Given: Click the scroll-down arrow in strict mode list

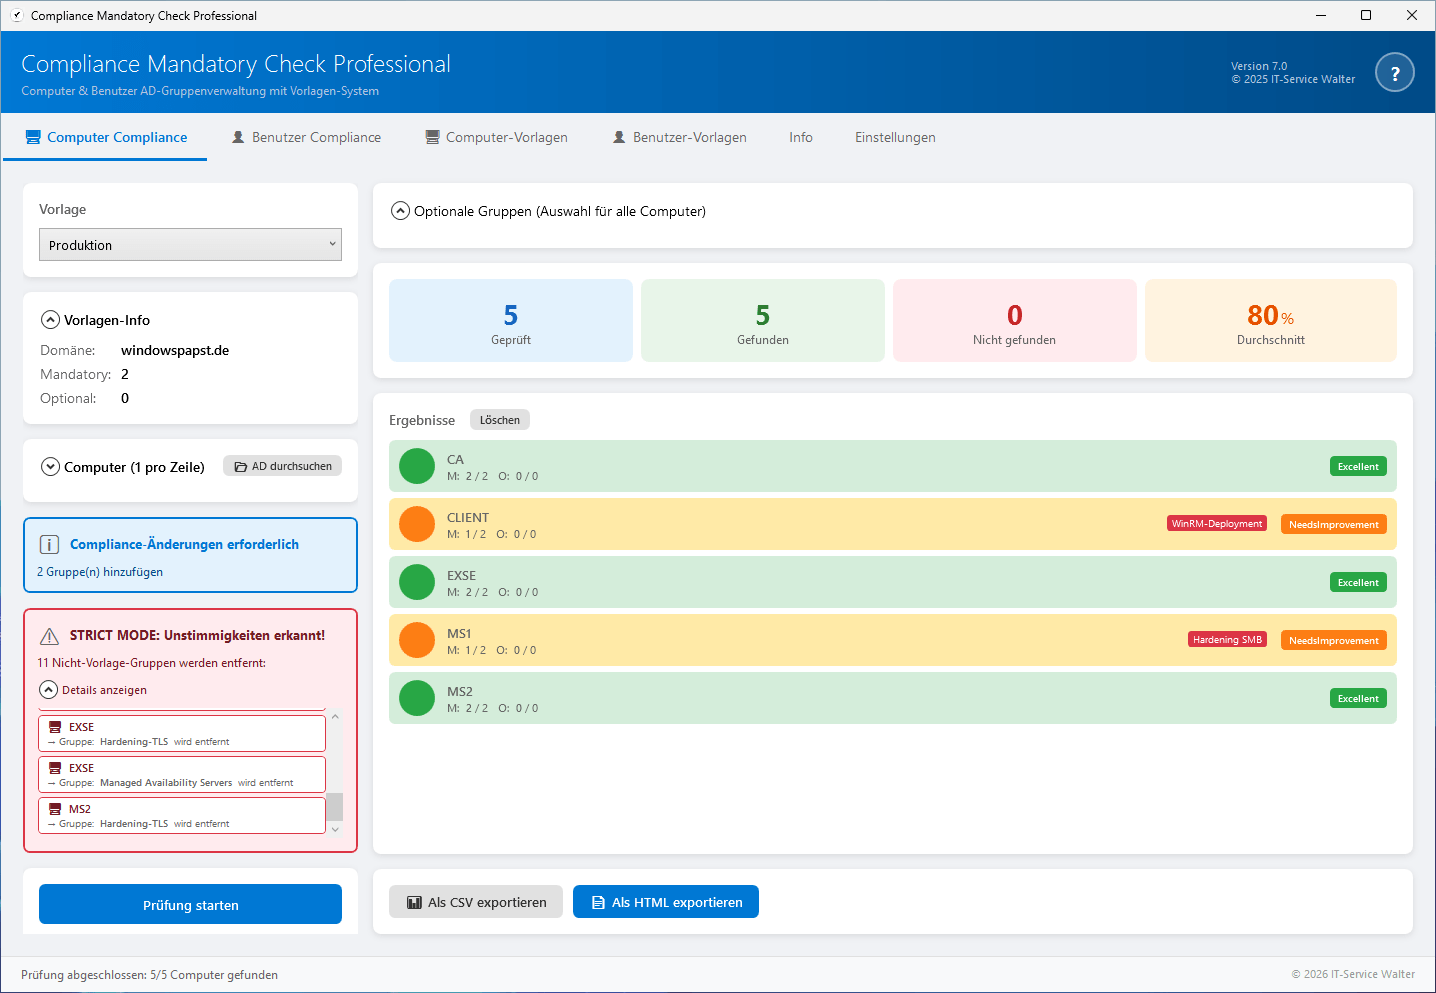Looking at the screenshot, I should pyautogui.click(x=335, y=828).
